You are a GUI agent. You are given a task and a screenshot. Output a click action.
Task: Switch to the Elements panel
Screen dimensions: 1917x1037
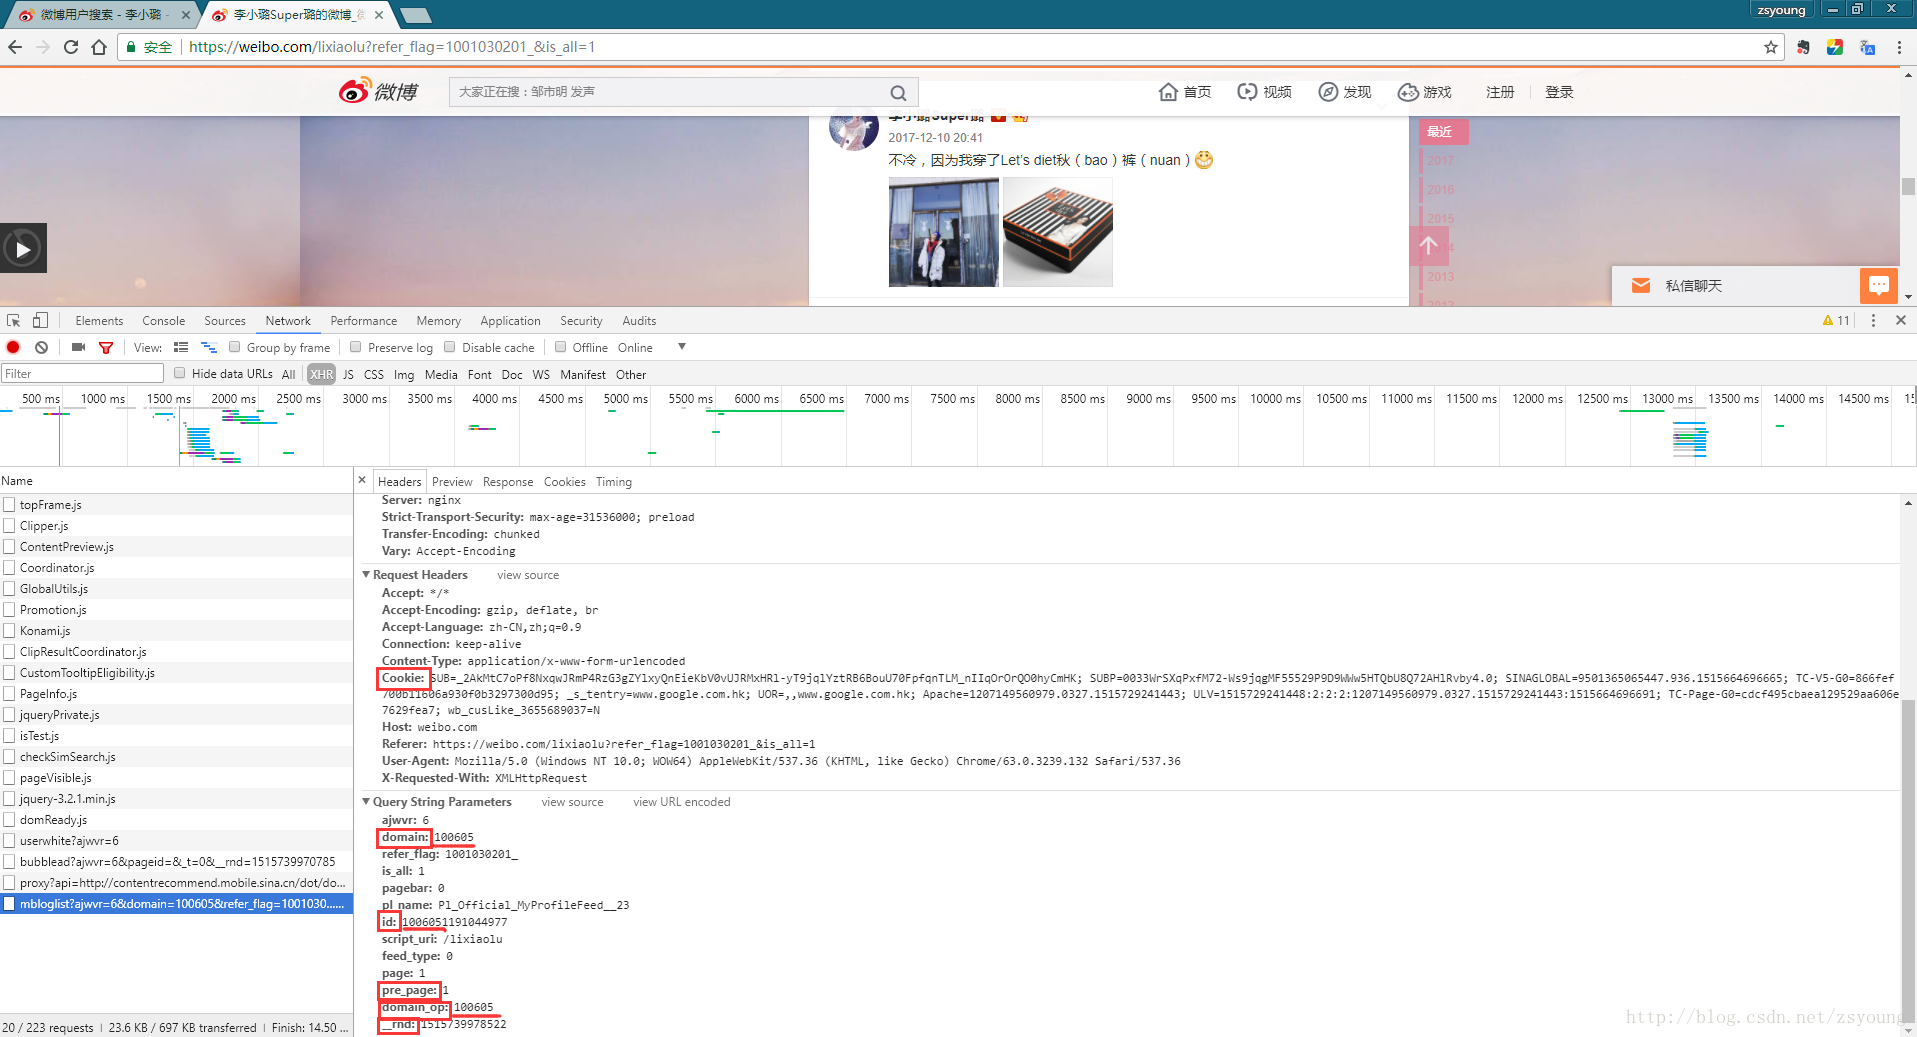(x=99, y=321)
